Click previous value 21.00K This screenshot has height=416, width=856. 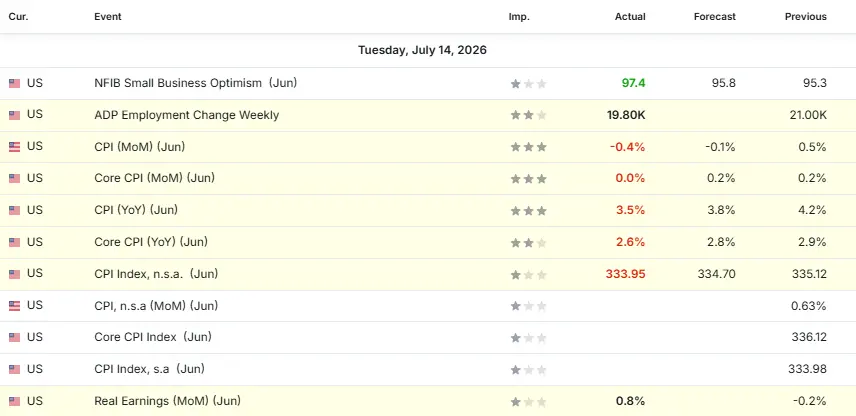[x=807, y=115]
